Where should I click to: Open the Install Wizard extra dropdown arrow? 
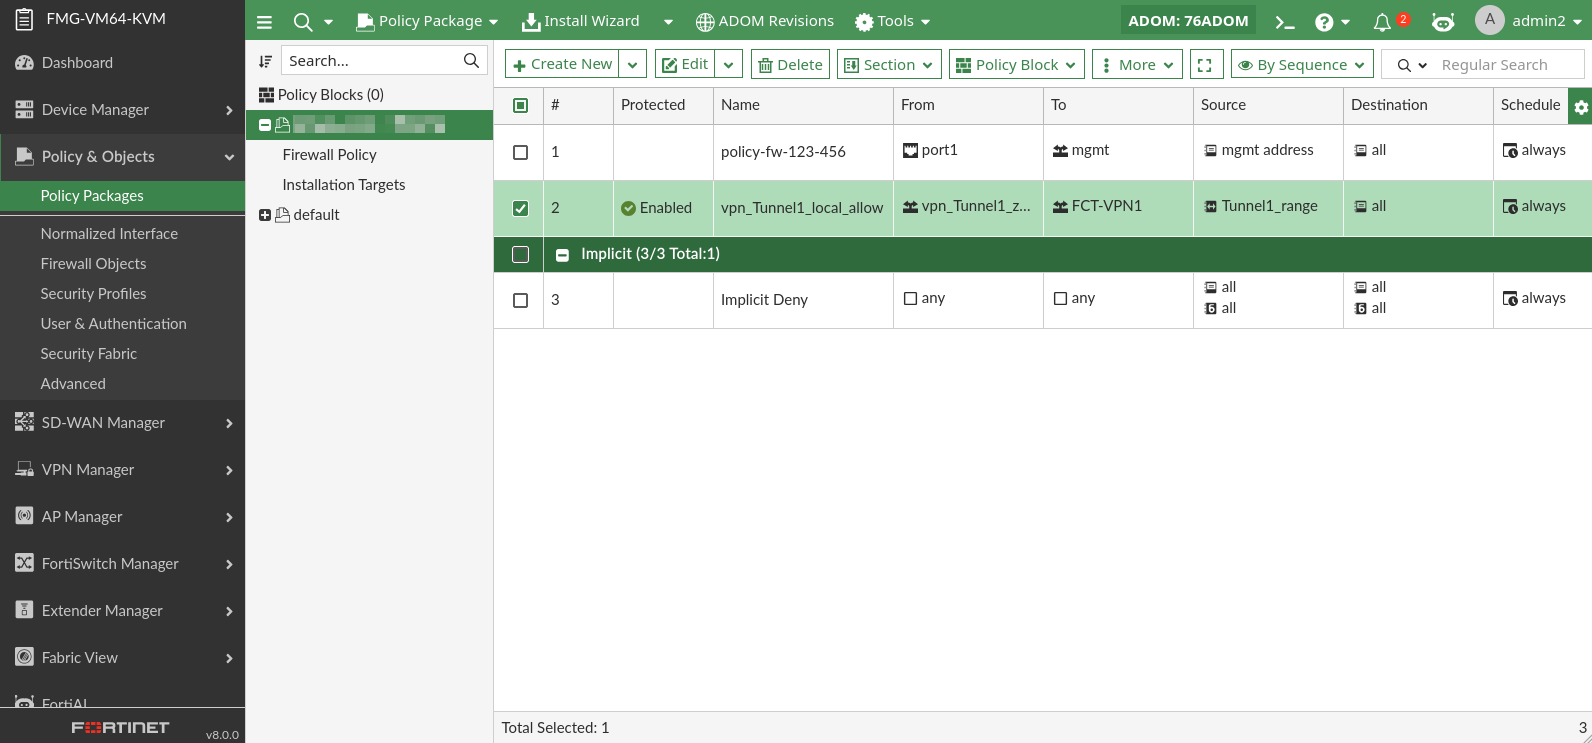coord(668,22)
